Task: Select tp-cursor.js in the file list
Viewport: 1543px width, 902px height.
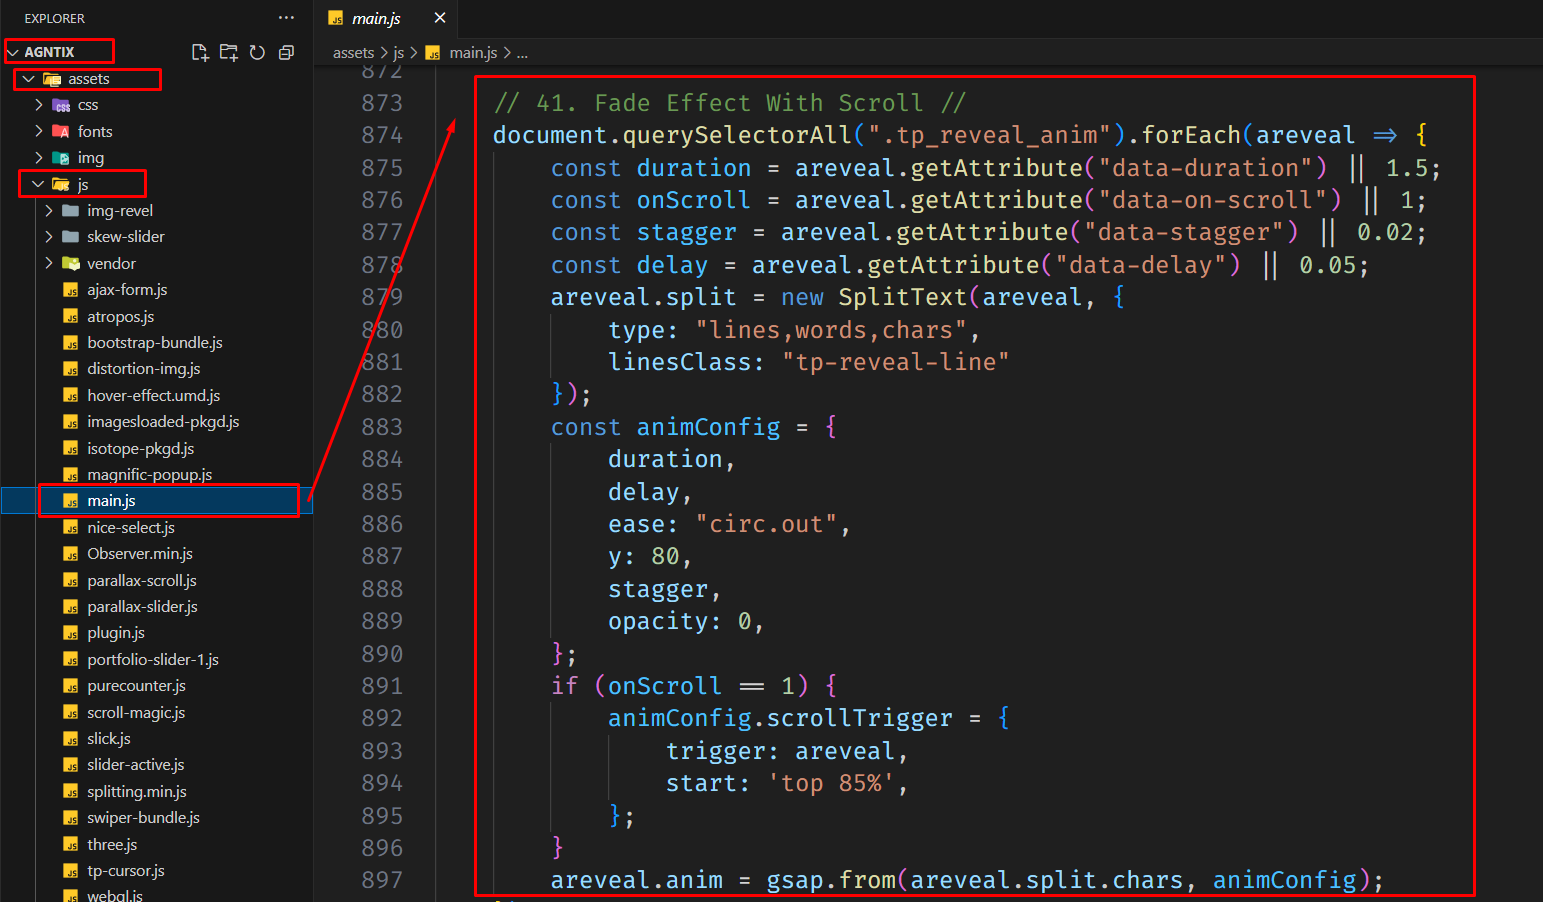Action: pyautogui.click(x=125, y=871)
